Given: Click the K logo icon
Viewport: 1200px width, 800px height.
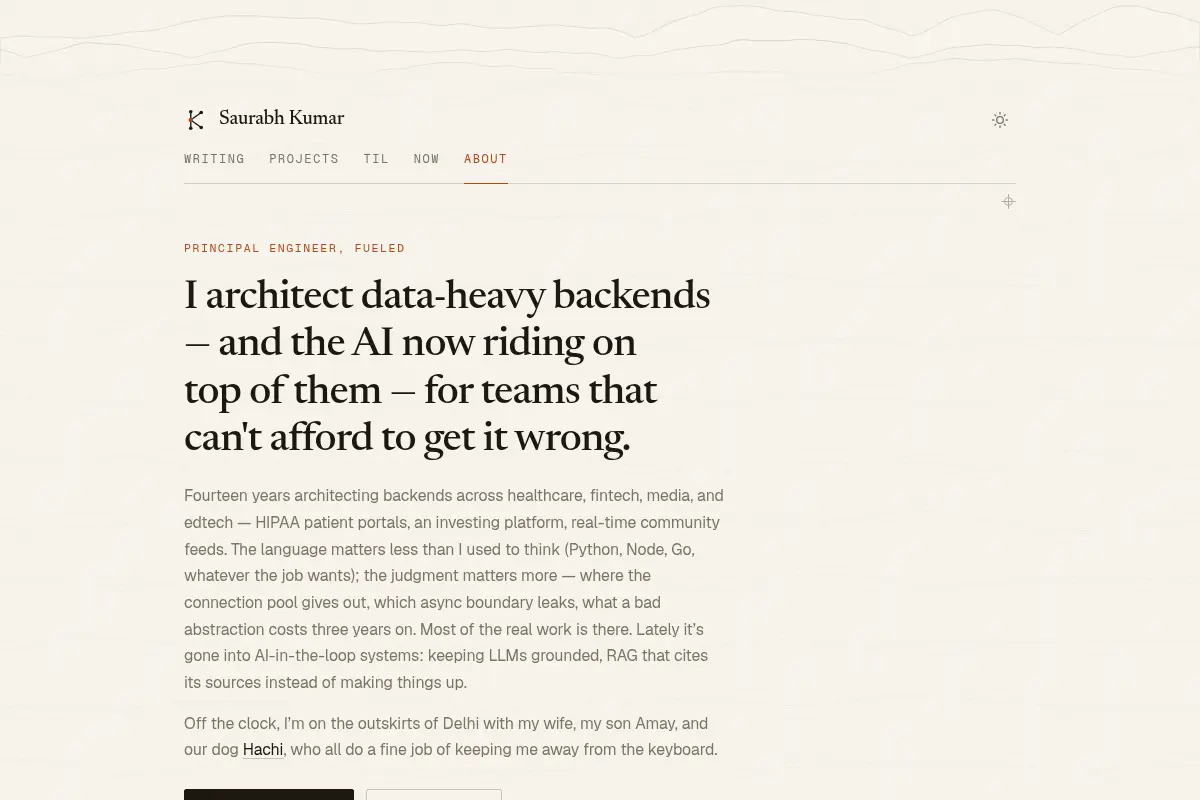Looking at the screenshot, I should click(196, 120).
